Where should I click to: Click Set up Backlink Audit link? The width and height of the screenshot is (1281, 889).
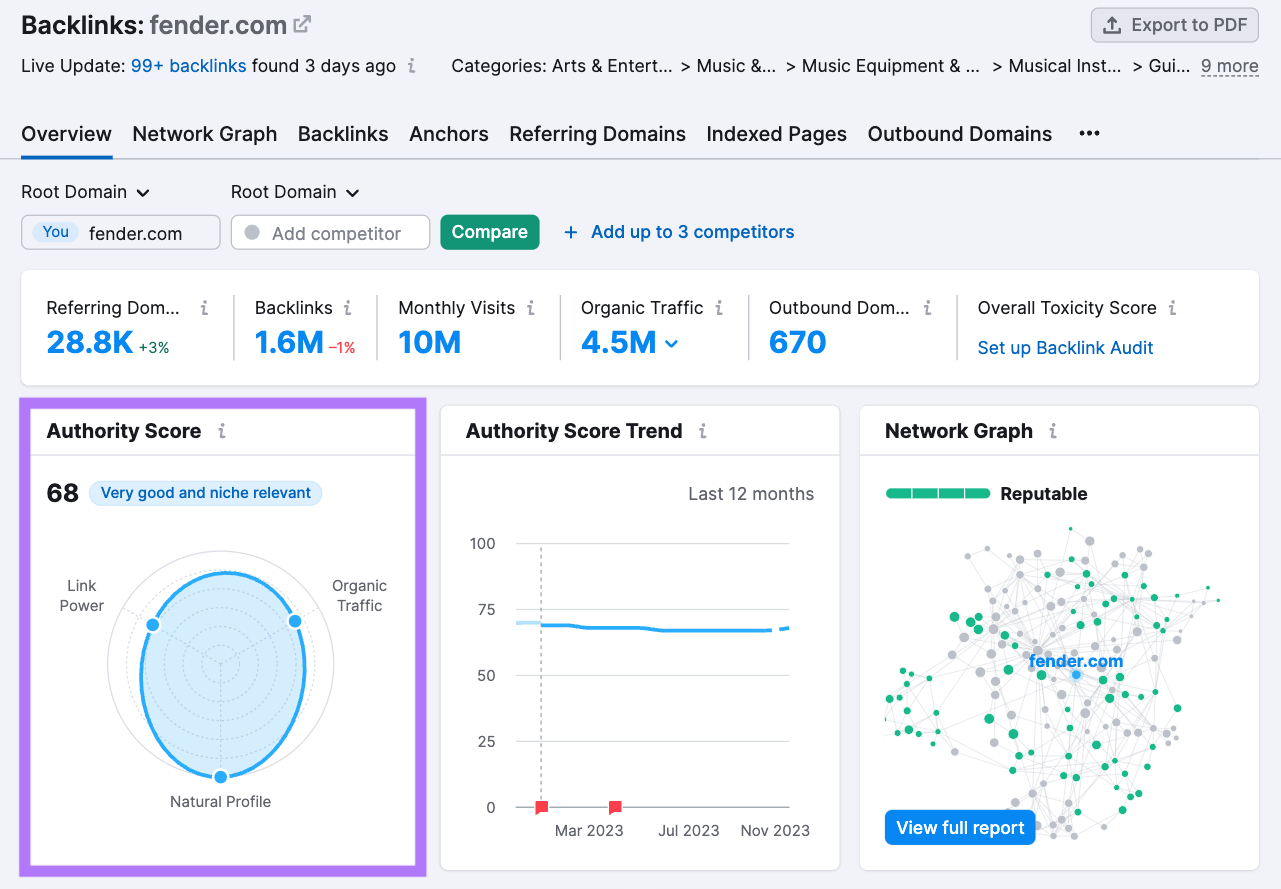coord(1066,348)
